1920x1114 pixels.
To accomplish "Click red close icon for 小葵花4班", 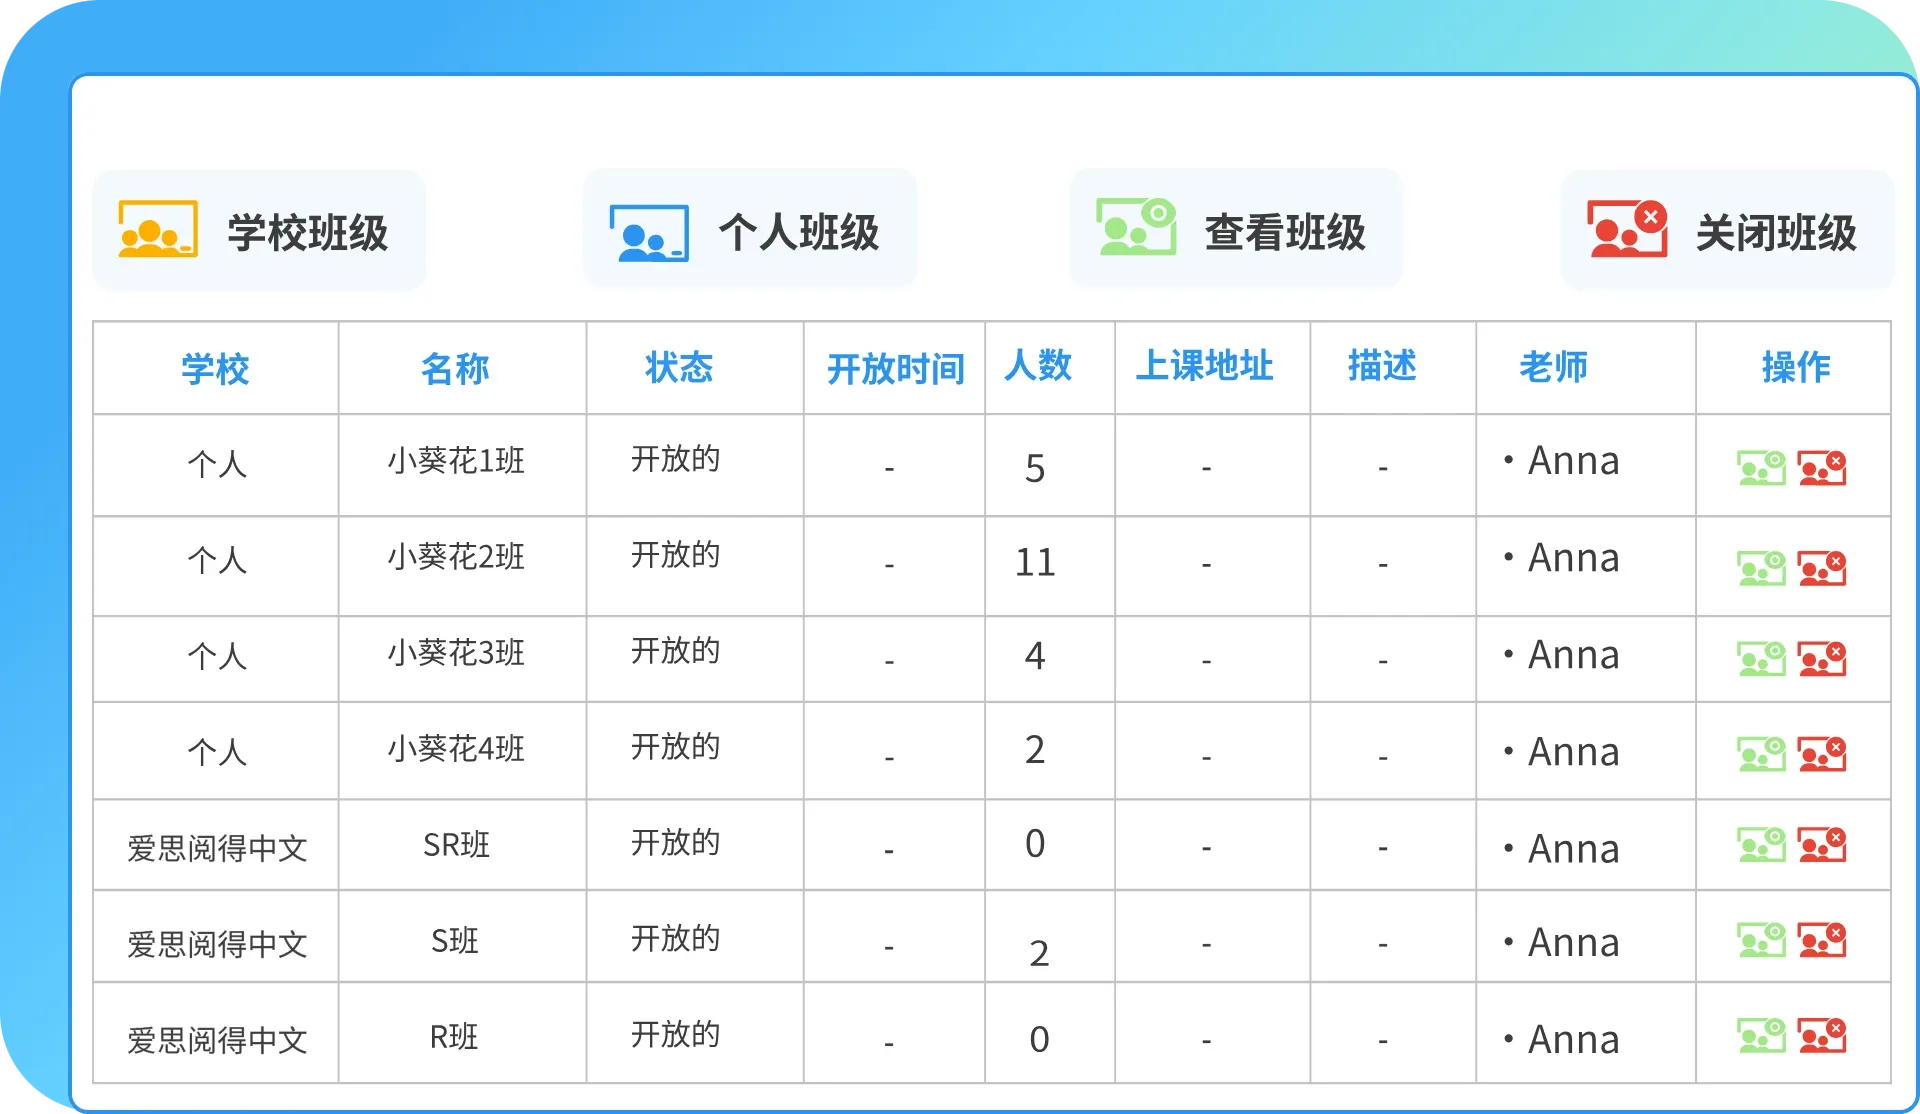I will point(1822,754).
